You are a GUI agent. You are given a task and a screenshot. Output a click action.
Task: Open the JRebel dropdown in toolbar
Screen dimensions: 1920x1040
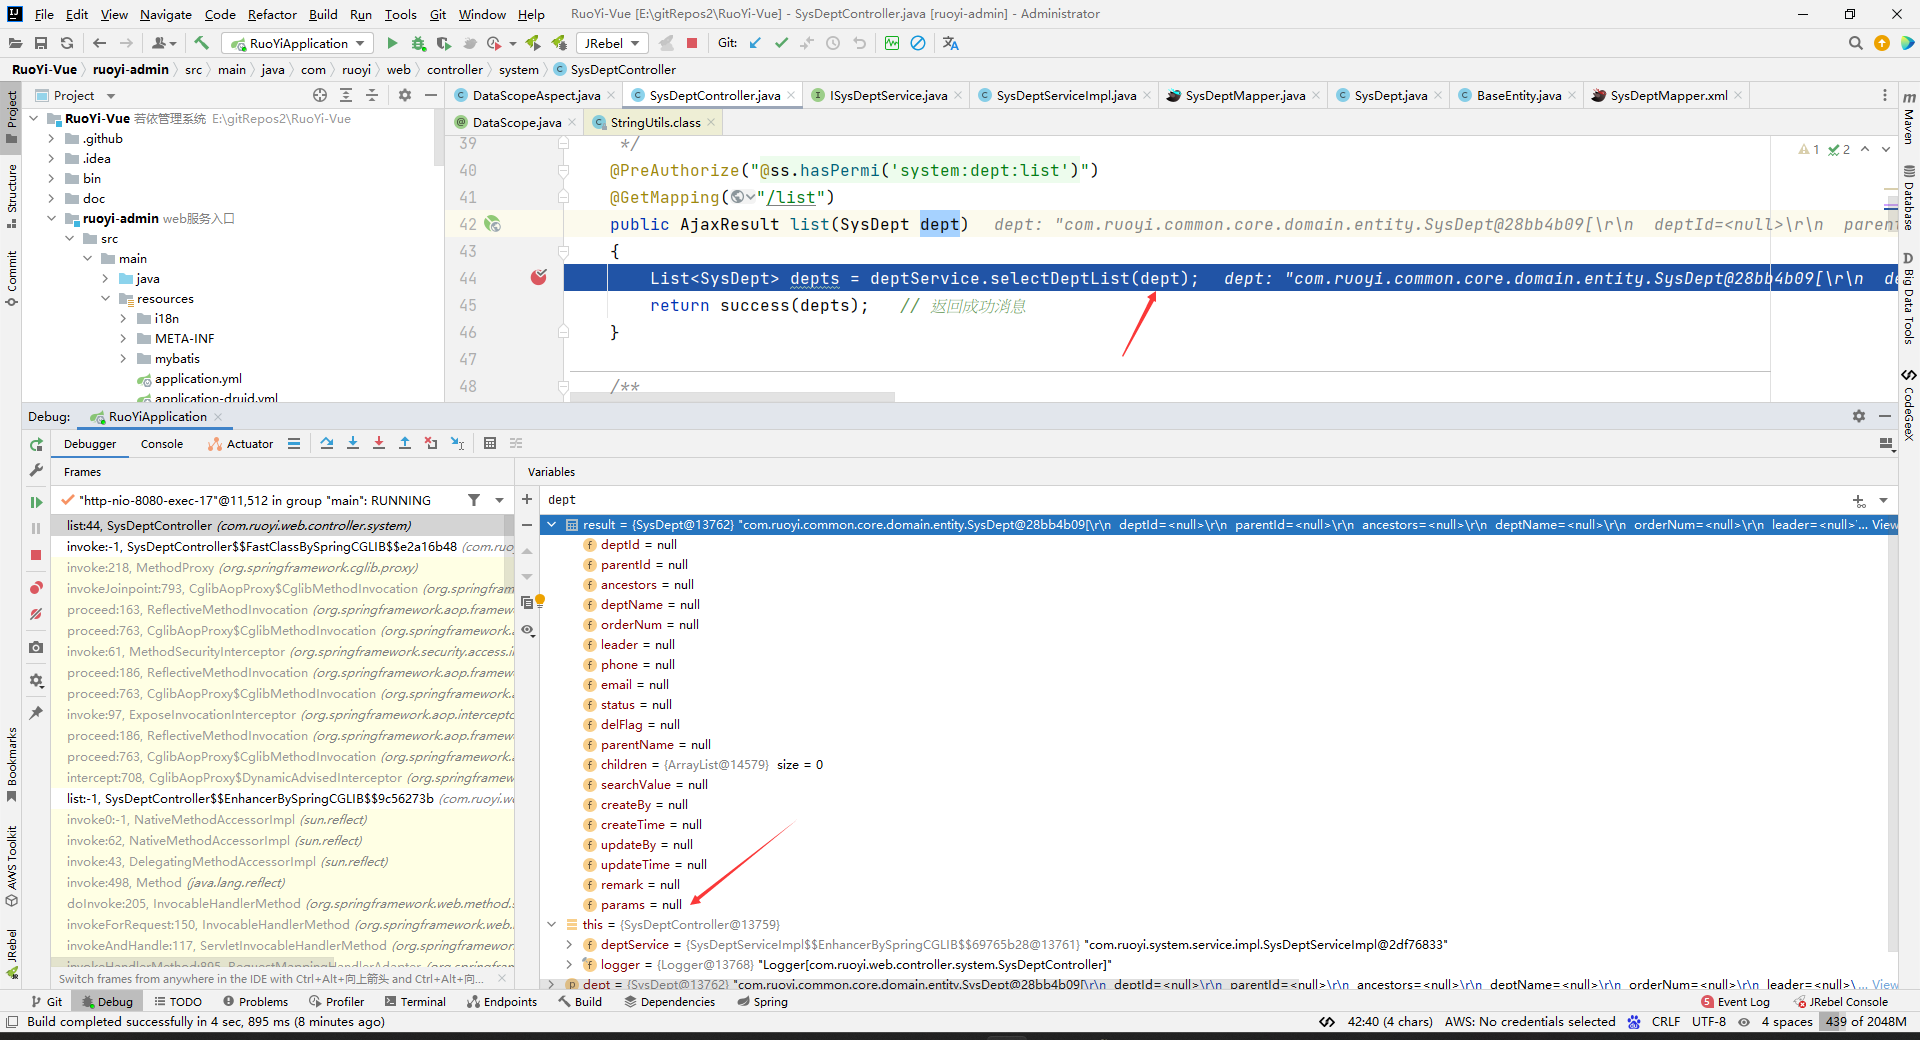pos(612,43)
